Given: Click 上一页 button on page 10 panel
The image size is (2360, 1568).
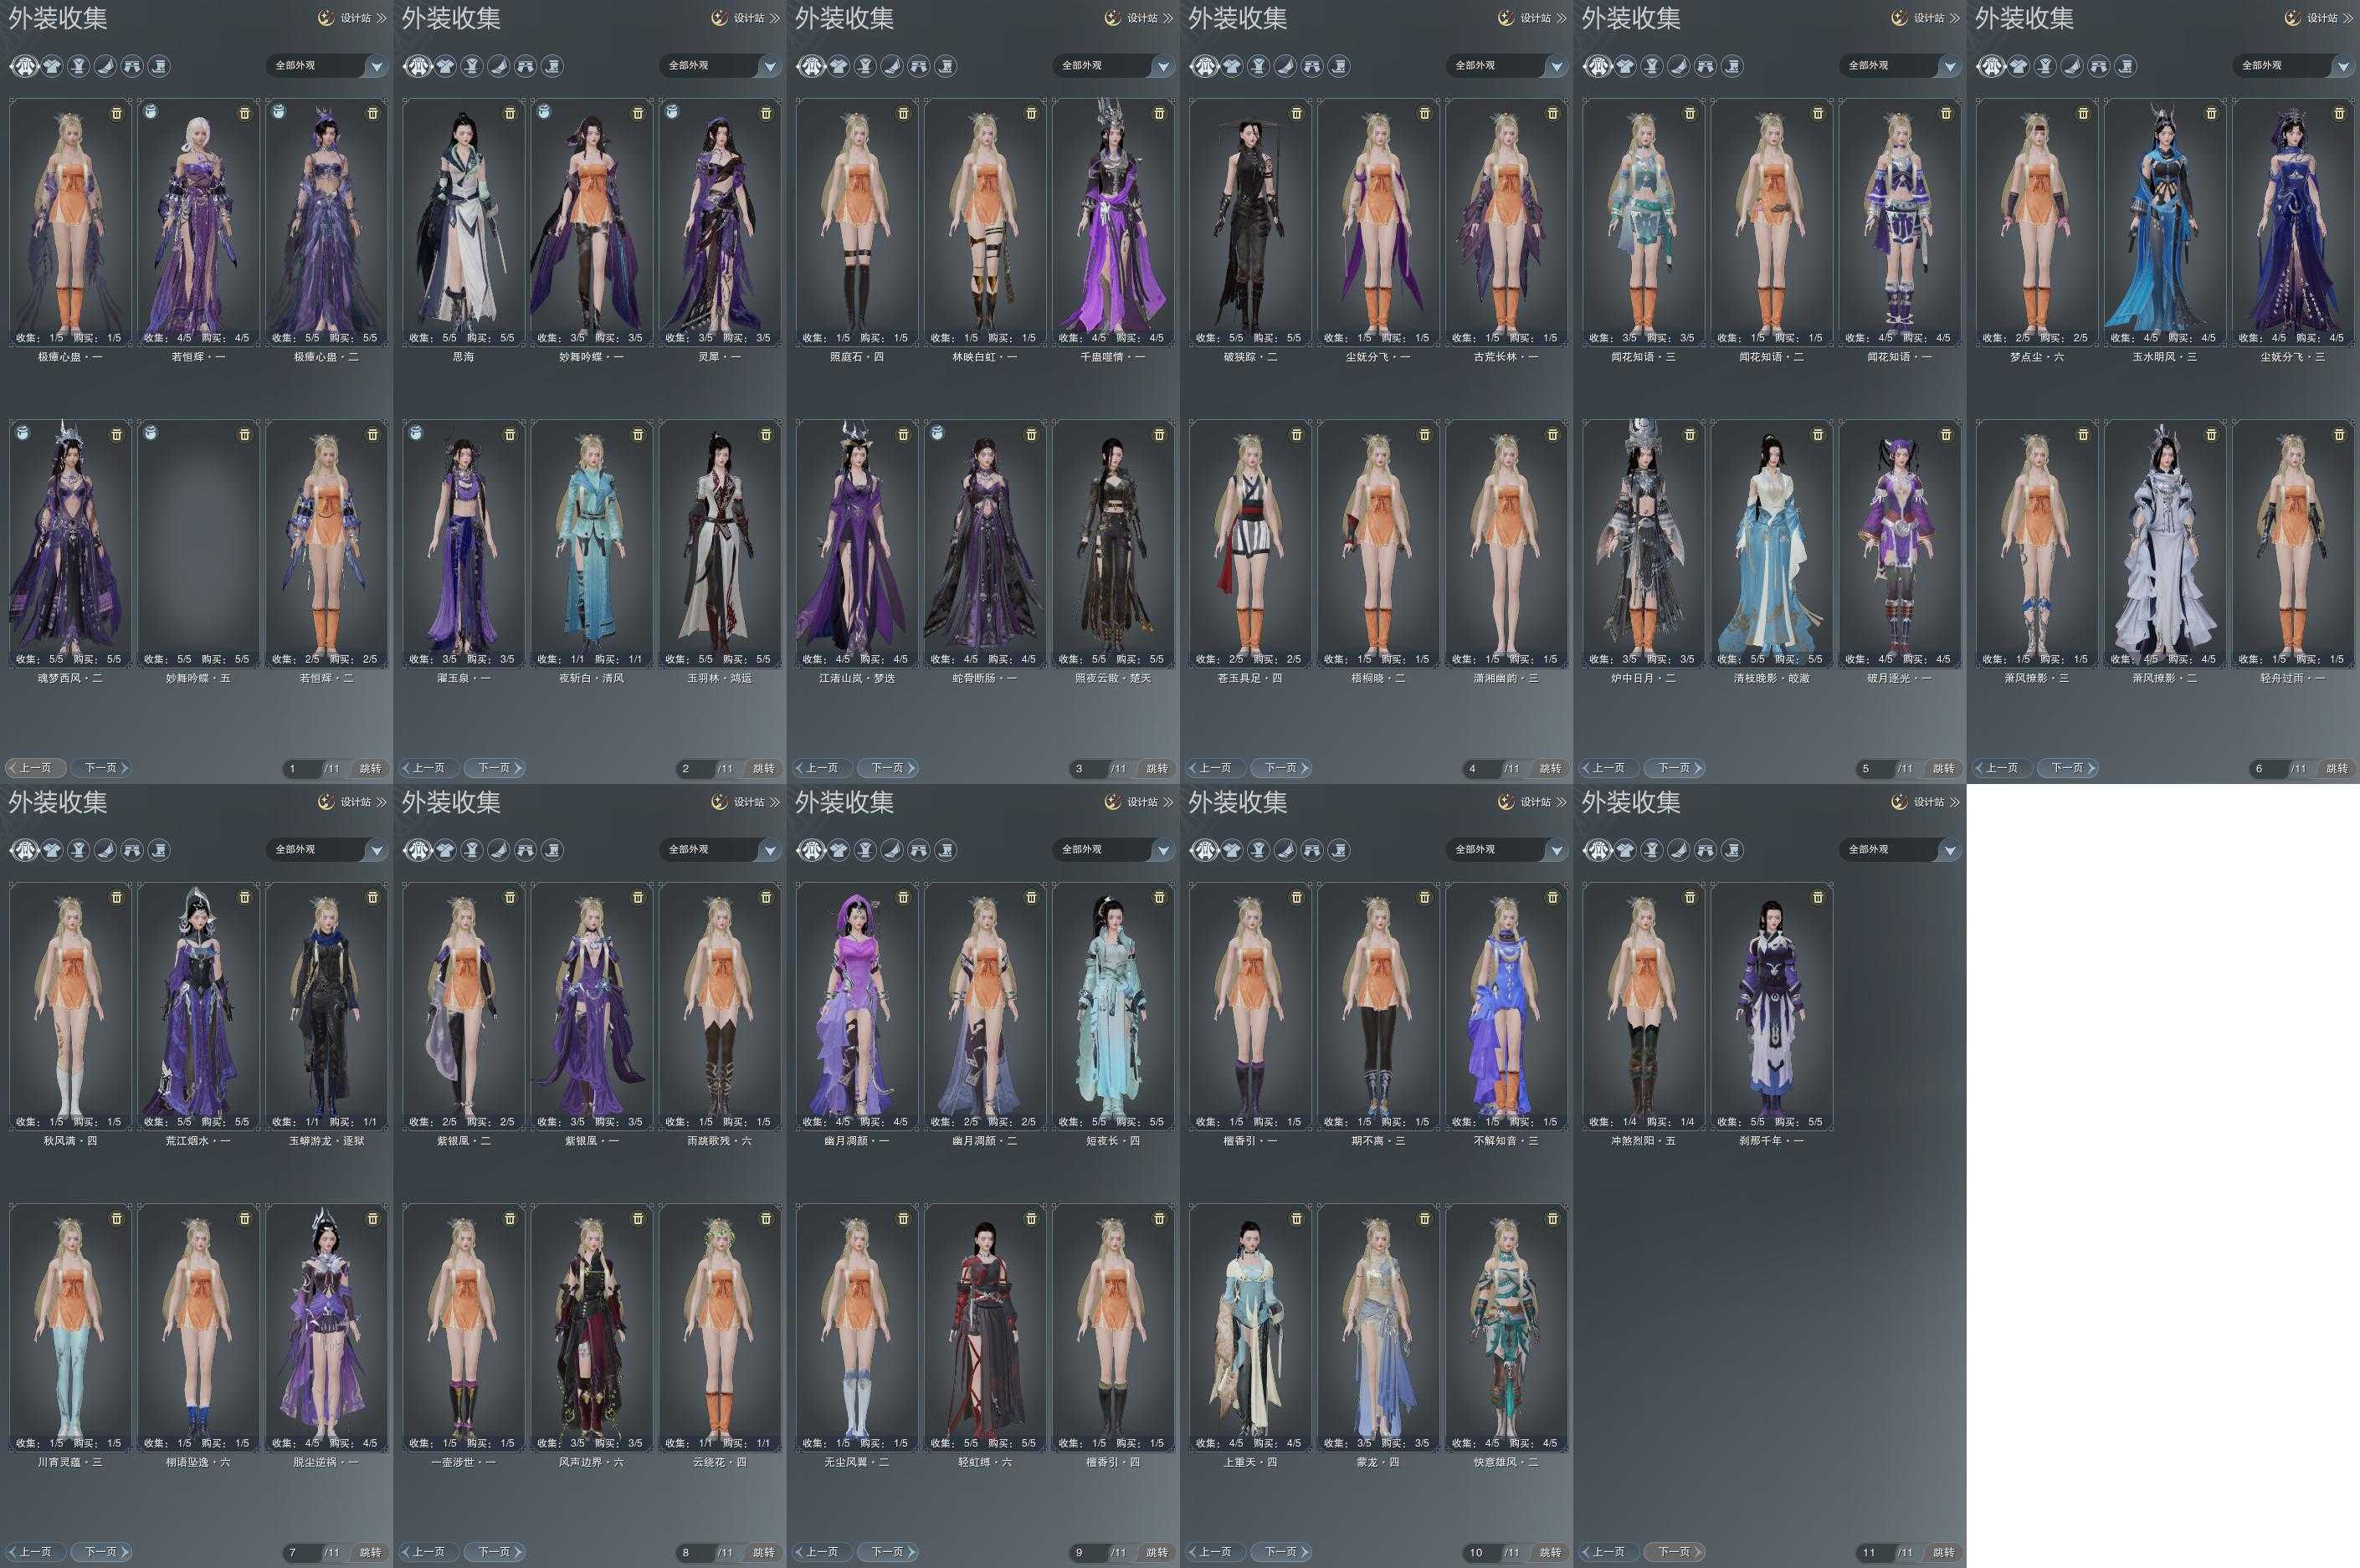Looking at the screenshot, I should point(1214,1552).
